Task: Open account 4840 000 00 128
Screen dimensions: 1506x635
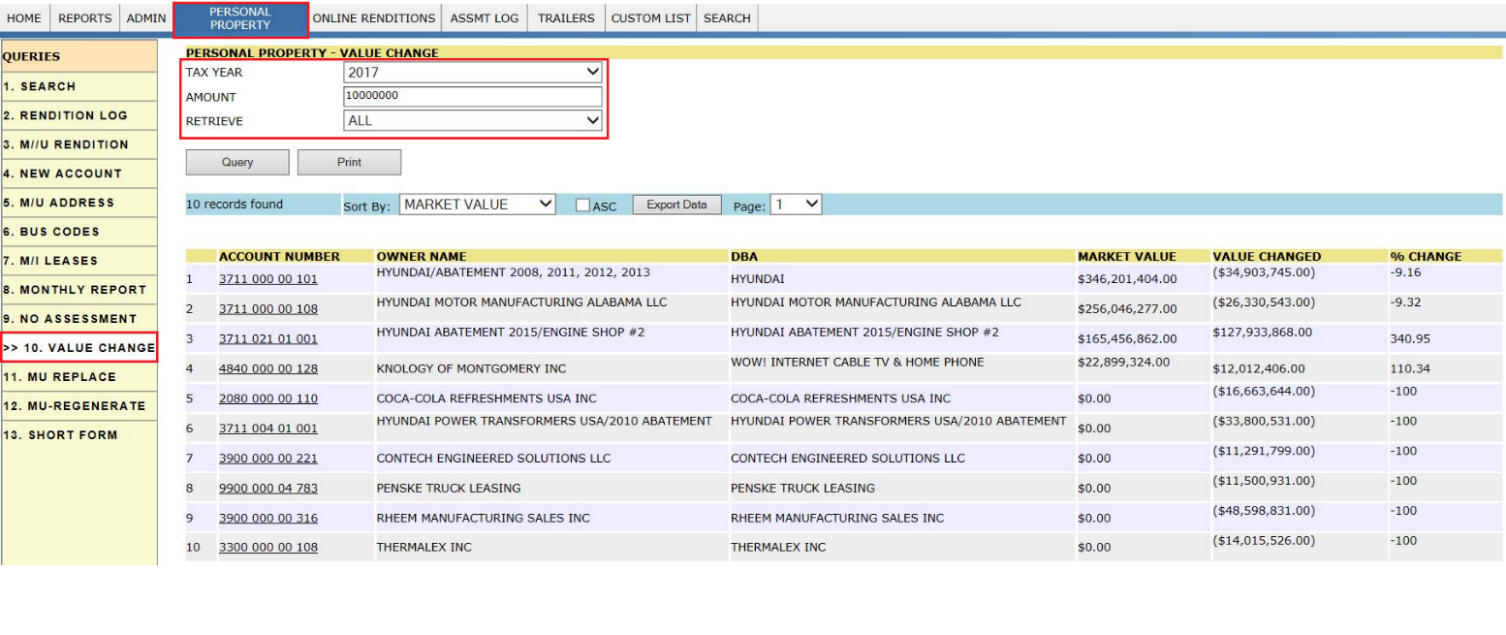Action: tap(268, 369)
